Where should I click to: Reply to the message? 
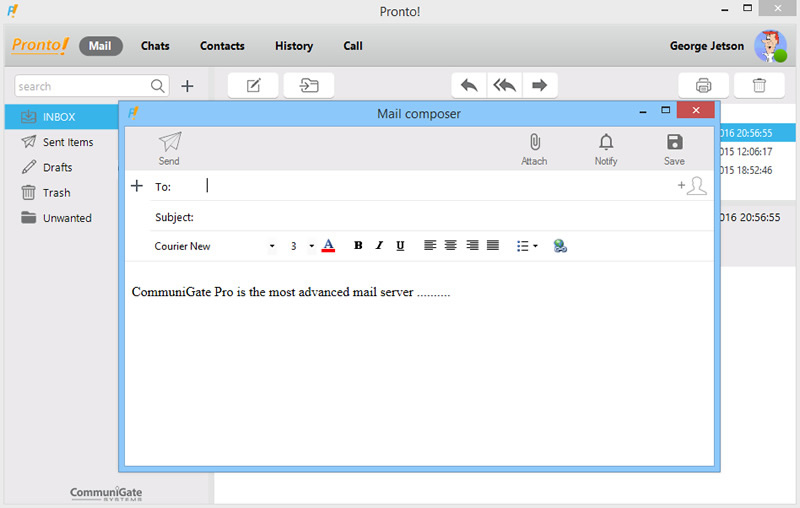coord(469,85)
